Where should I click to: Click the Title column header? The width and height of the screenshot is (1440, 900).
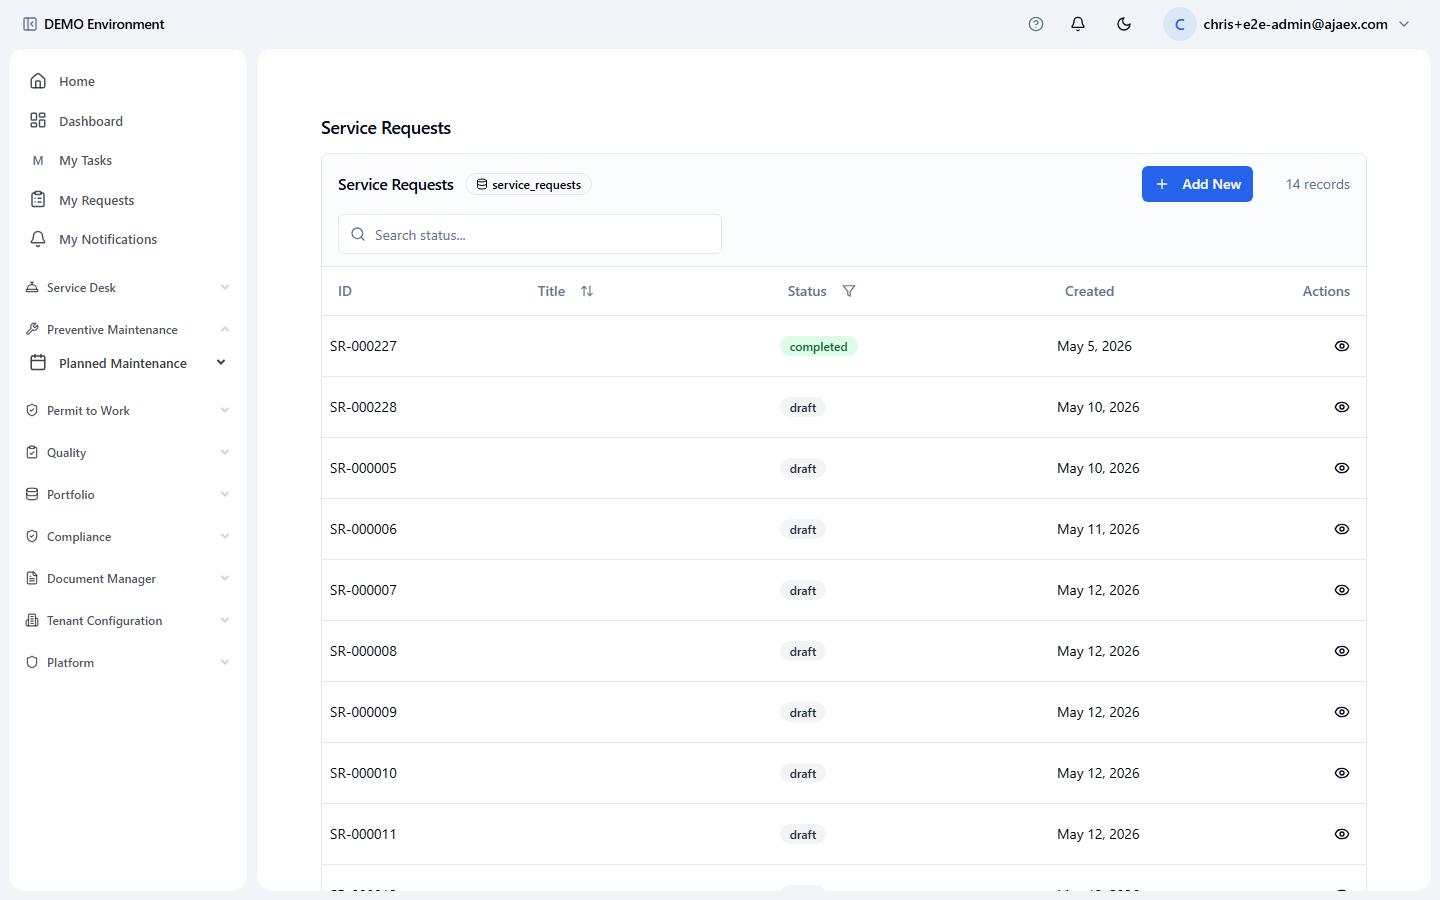coord(551,291)
